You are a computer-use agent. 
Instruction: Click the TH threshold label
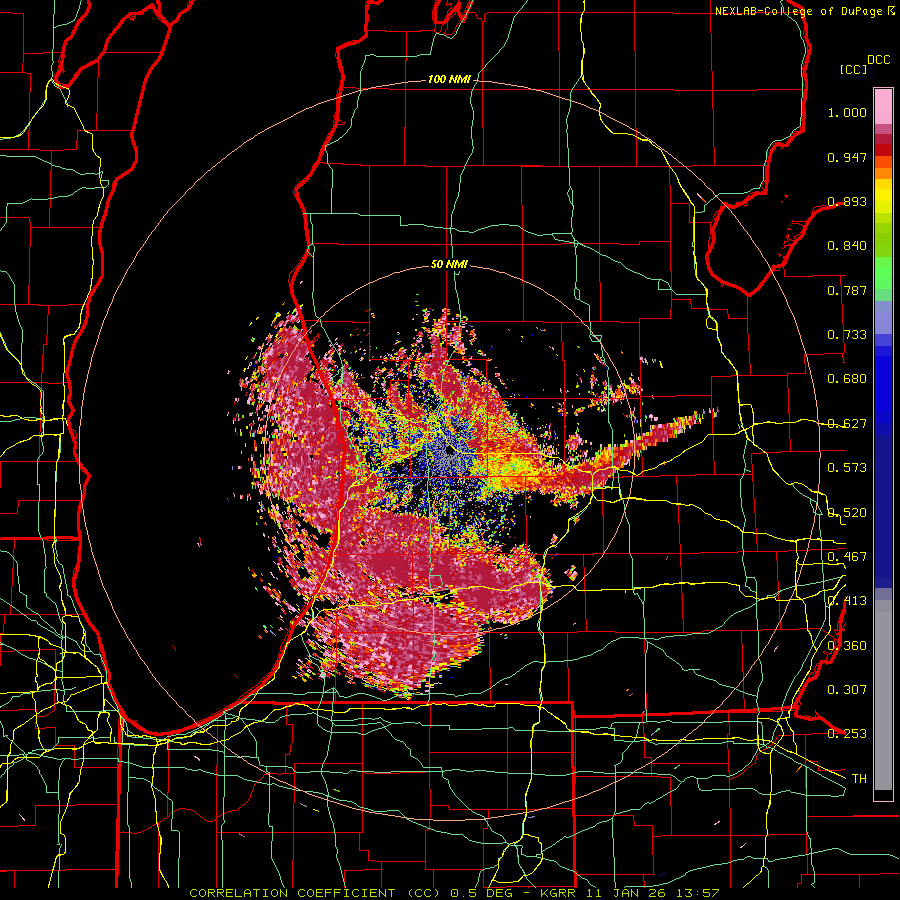point(859,779)
